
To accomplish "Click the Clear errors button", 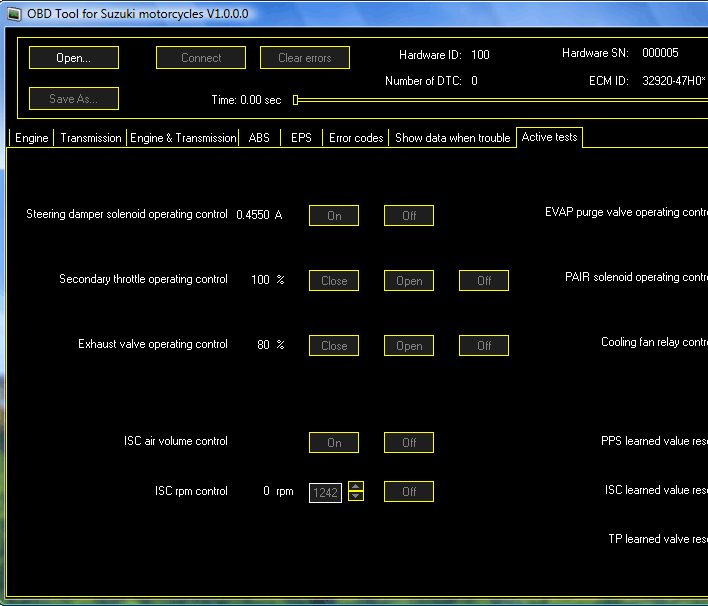I will [305, 58].
